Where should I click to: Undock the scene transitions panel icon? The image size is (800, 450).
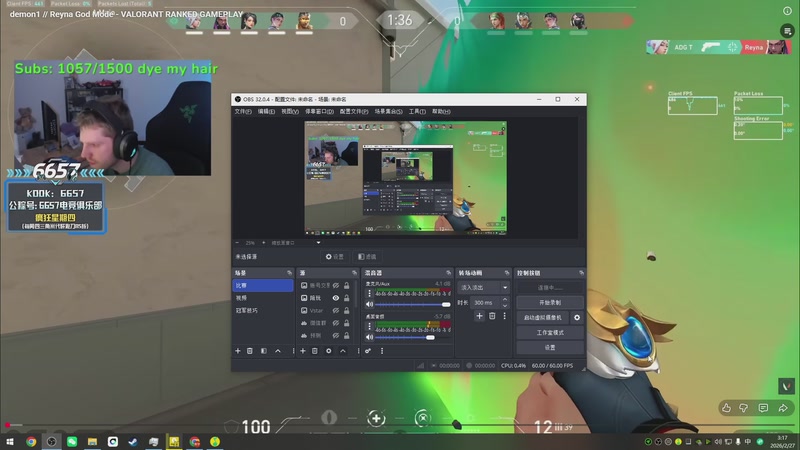[507, 273]
